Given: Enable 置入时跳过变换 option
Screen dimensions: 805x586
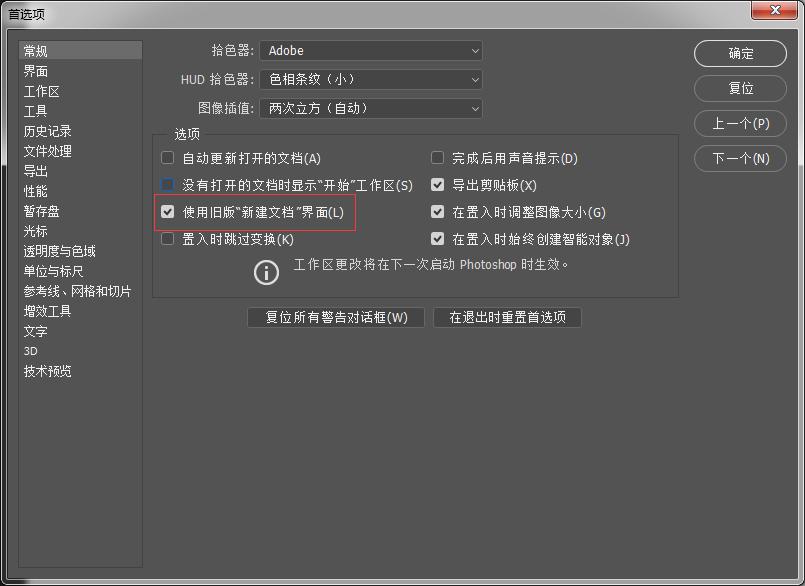Looking at the screenshot, I should coord(167,238).
